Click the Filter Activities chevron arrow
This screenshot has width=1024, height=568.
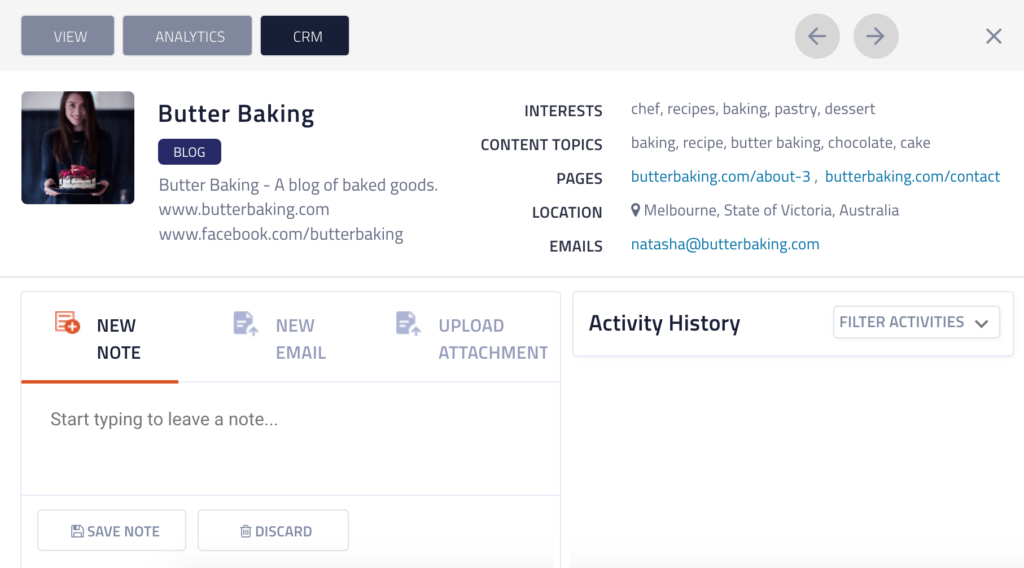[981, 323]
